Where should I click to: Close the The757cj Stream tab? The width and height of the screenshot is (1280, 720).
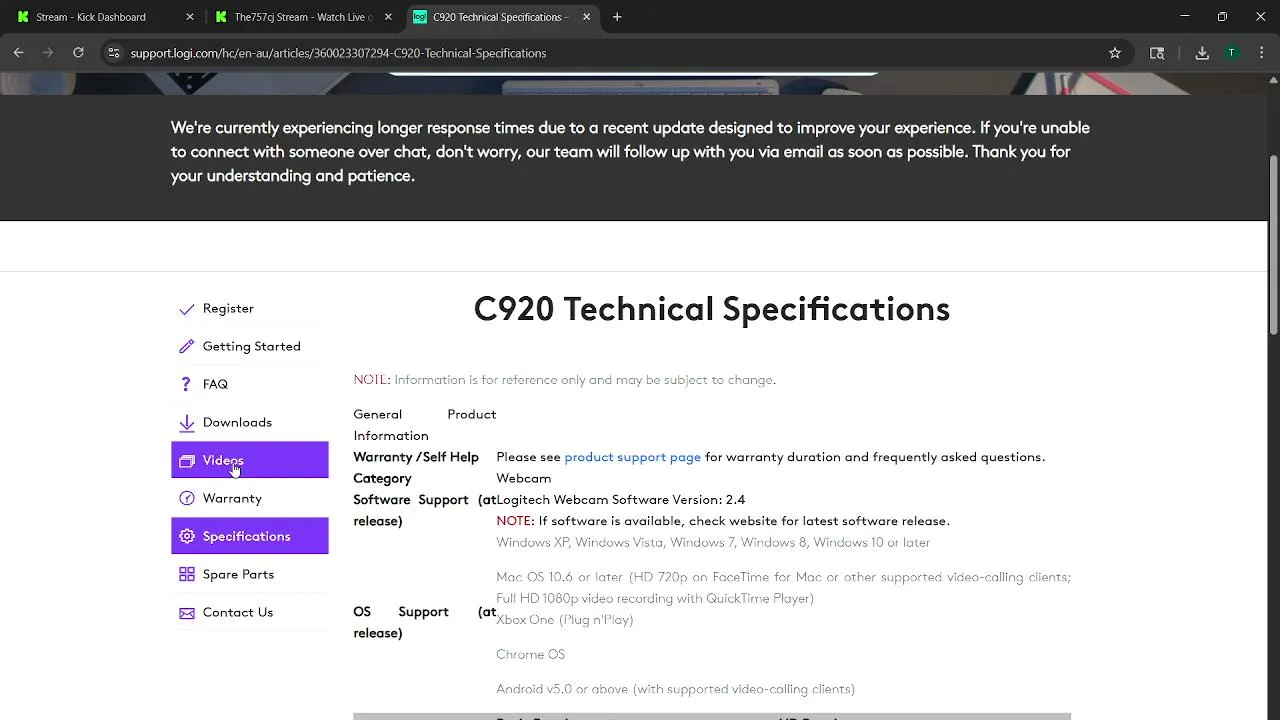[388, 17]
